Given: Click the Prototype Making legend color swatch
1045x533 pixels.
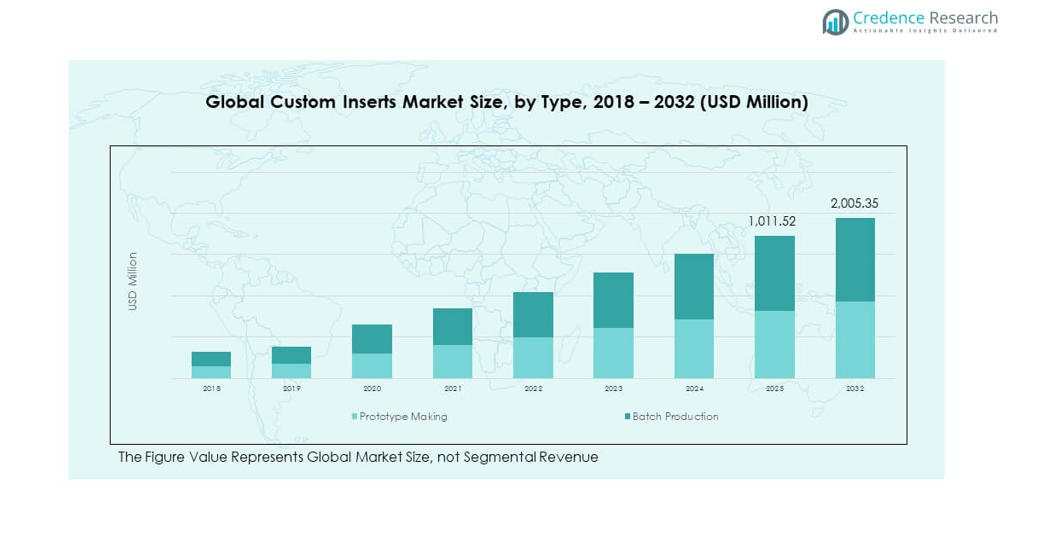Looking at the screenshot, I should (354, 416).
